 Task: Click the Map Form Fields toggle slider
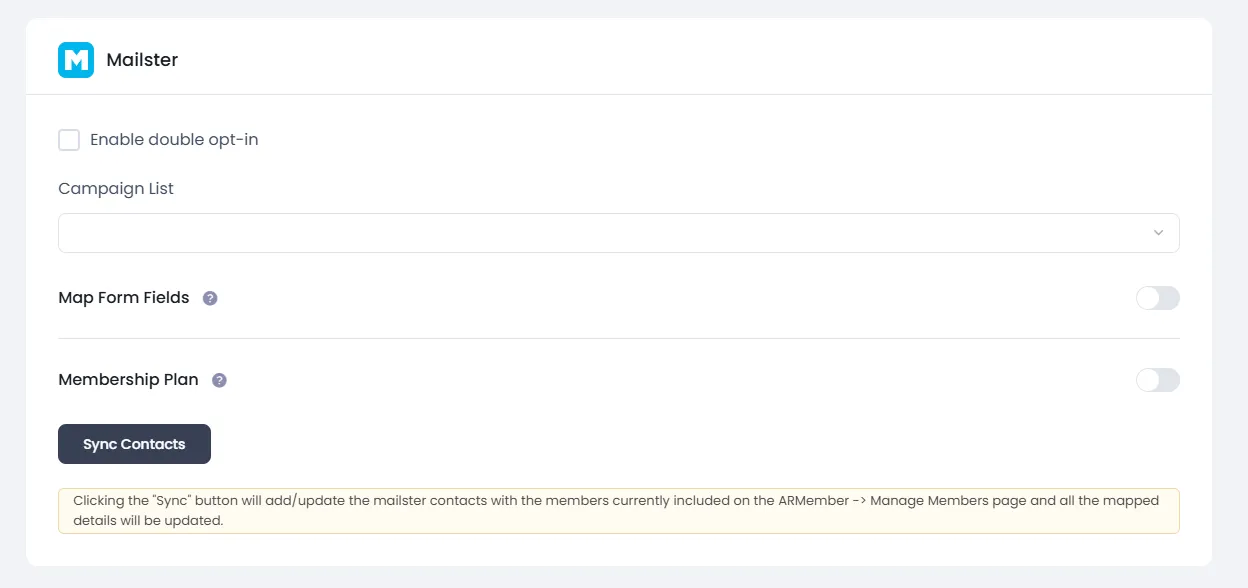(x=1157, y=297)
